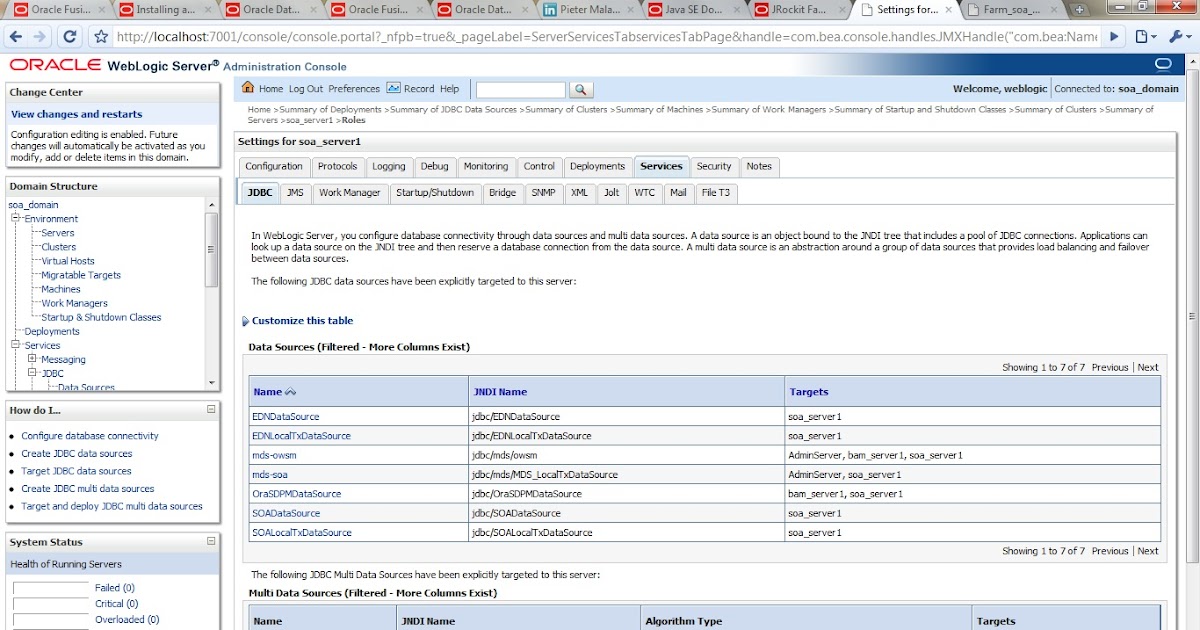This screenshot has width=1200, height=630.
Task: Click the Oracle feedback bubble icon top right
Action: point(1162,63)
